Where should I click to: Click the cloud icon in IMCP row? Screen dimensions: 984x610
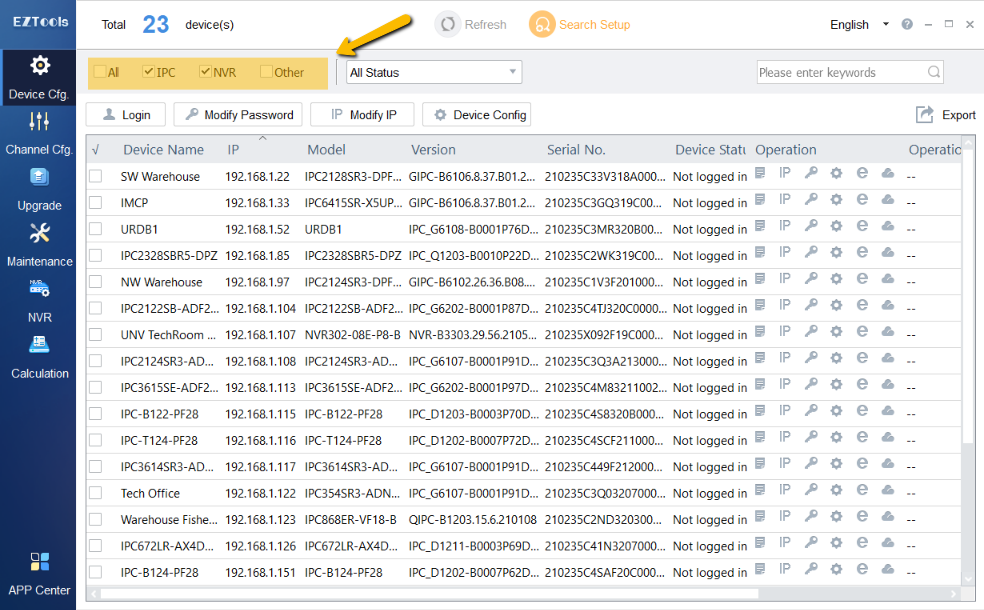click(887, 200)
